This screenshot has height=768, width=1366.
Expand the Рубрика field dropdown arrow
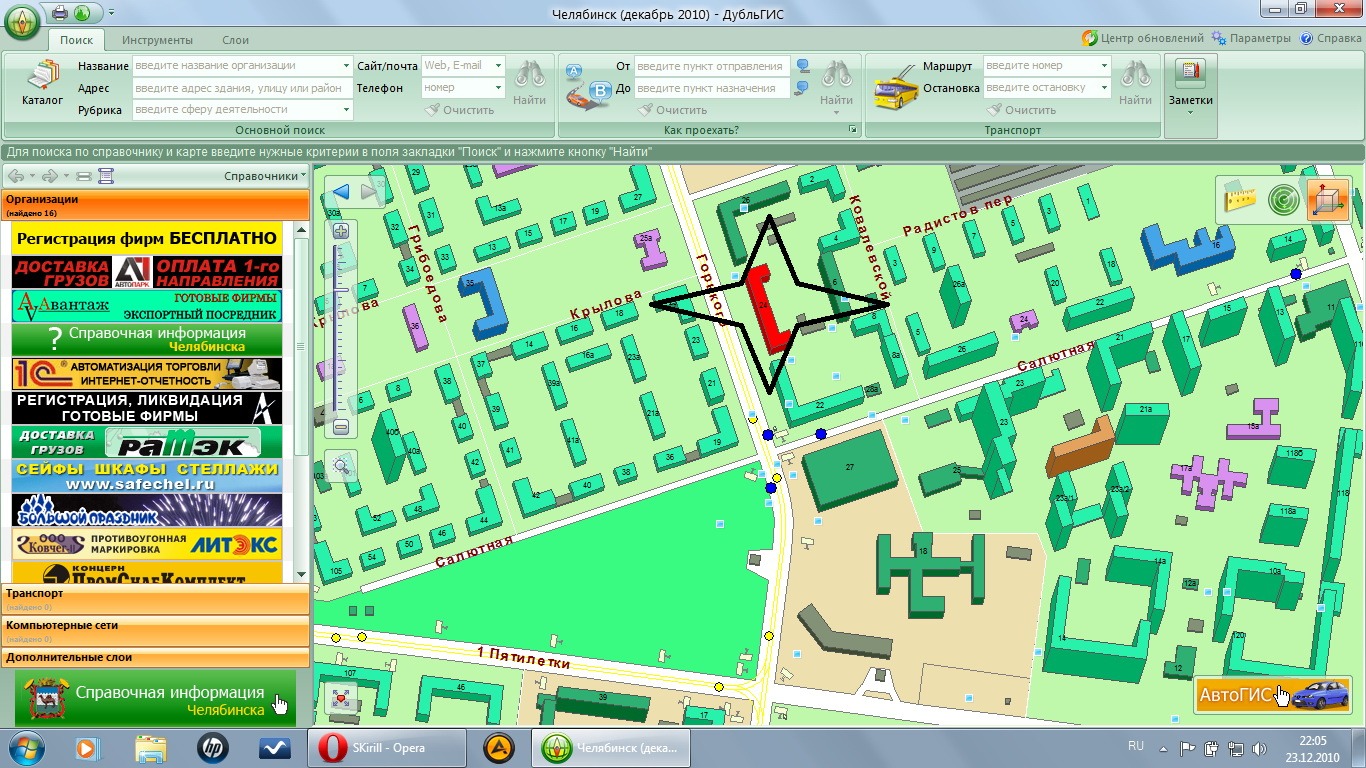346,110
